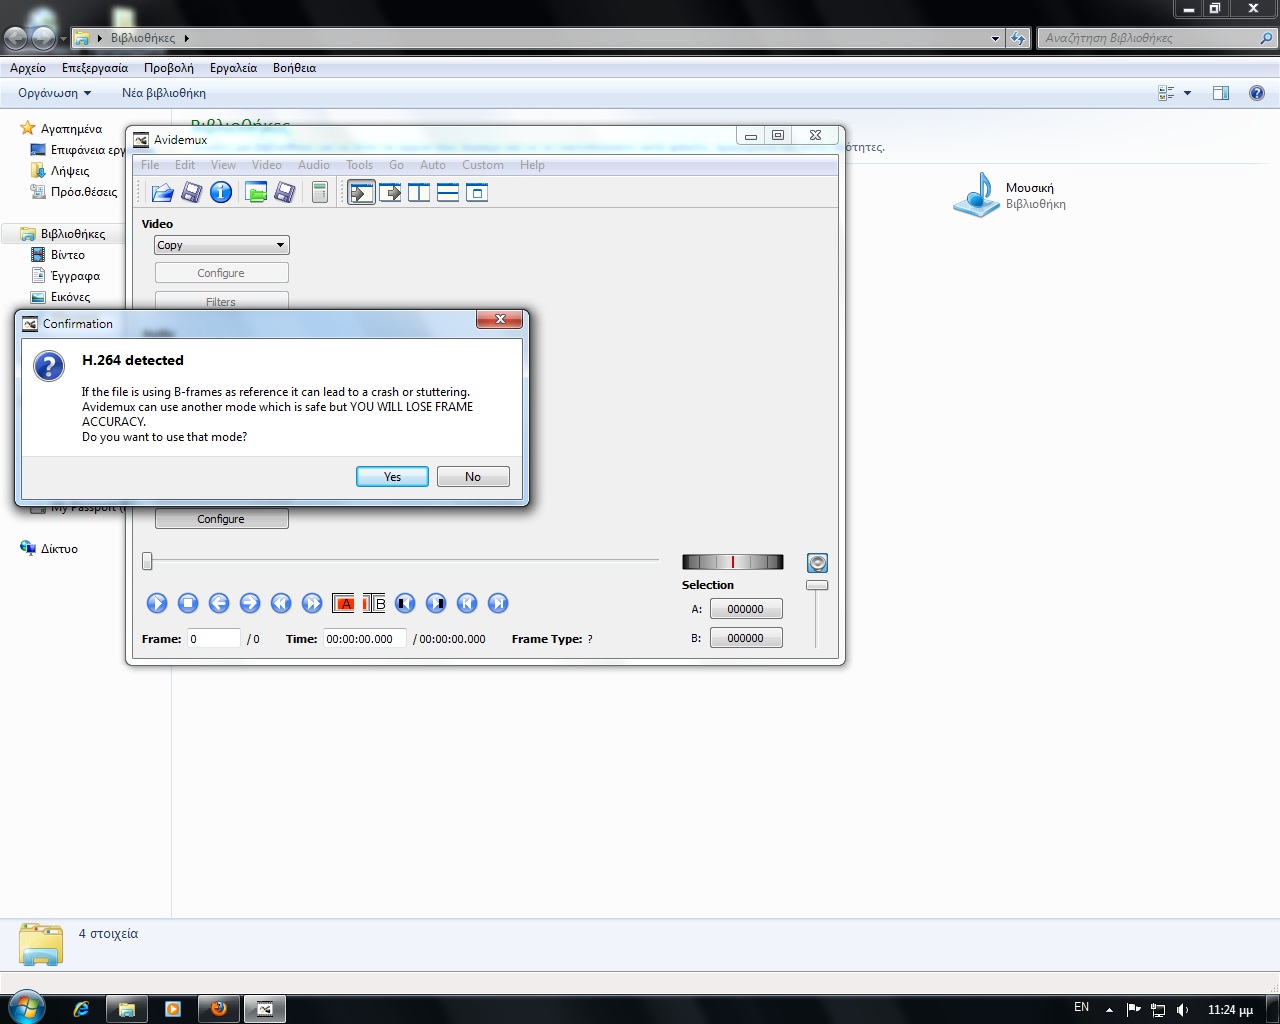Toggle the Explorer preview pane icon

[x=1221, y=93]
